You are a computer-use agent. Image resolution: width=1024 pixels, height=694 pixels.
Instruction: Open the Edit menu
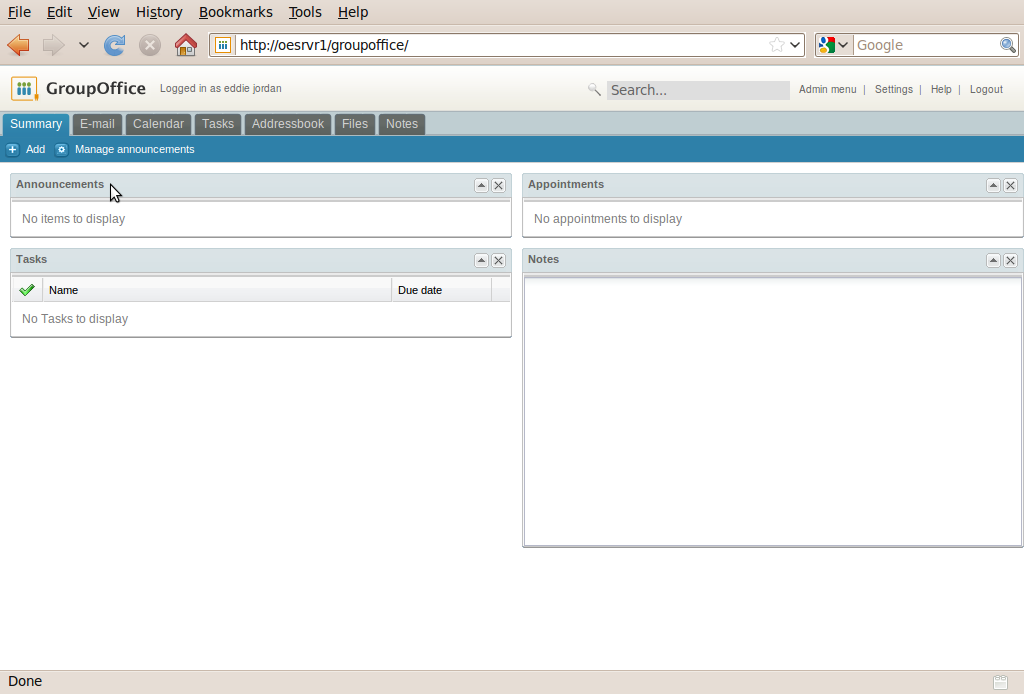coord(59,12)
